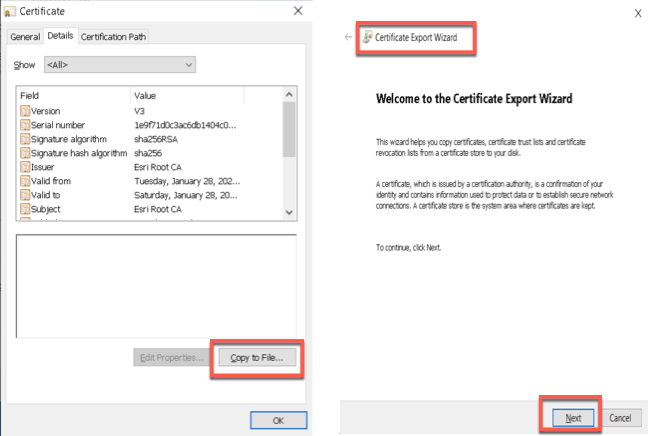
Task: Select the Tuesday, January 28 value
Action: [x=187, y=181]
